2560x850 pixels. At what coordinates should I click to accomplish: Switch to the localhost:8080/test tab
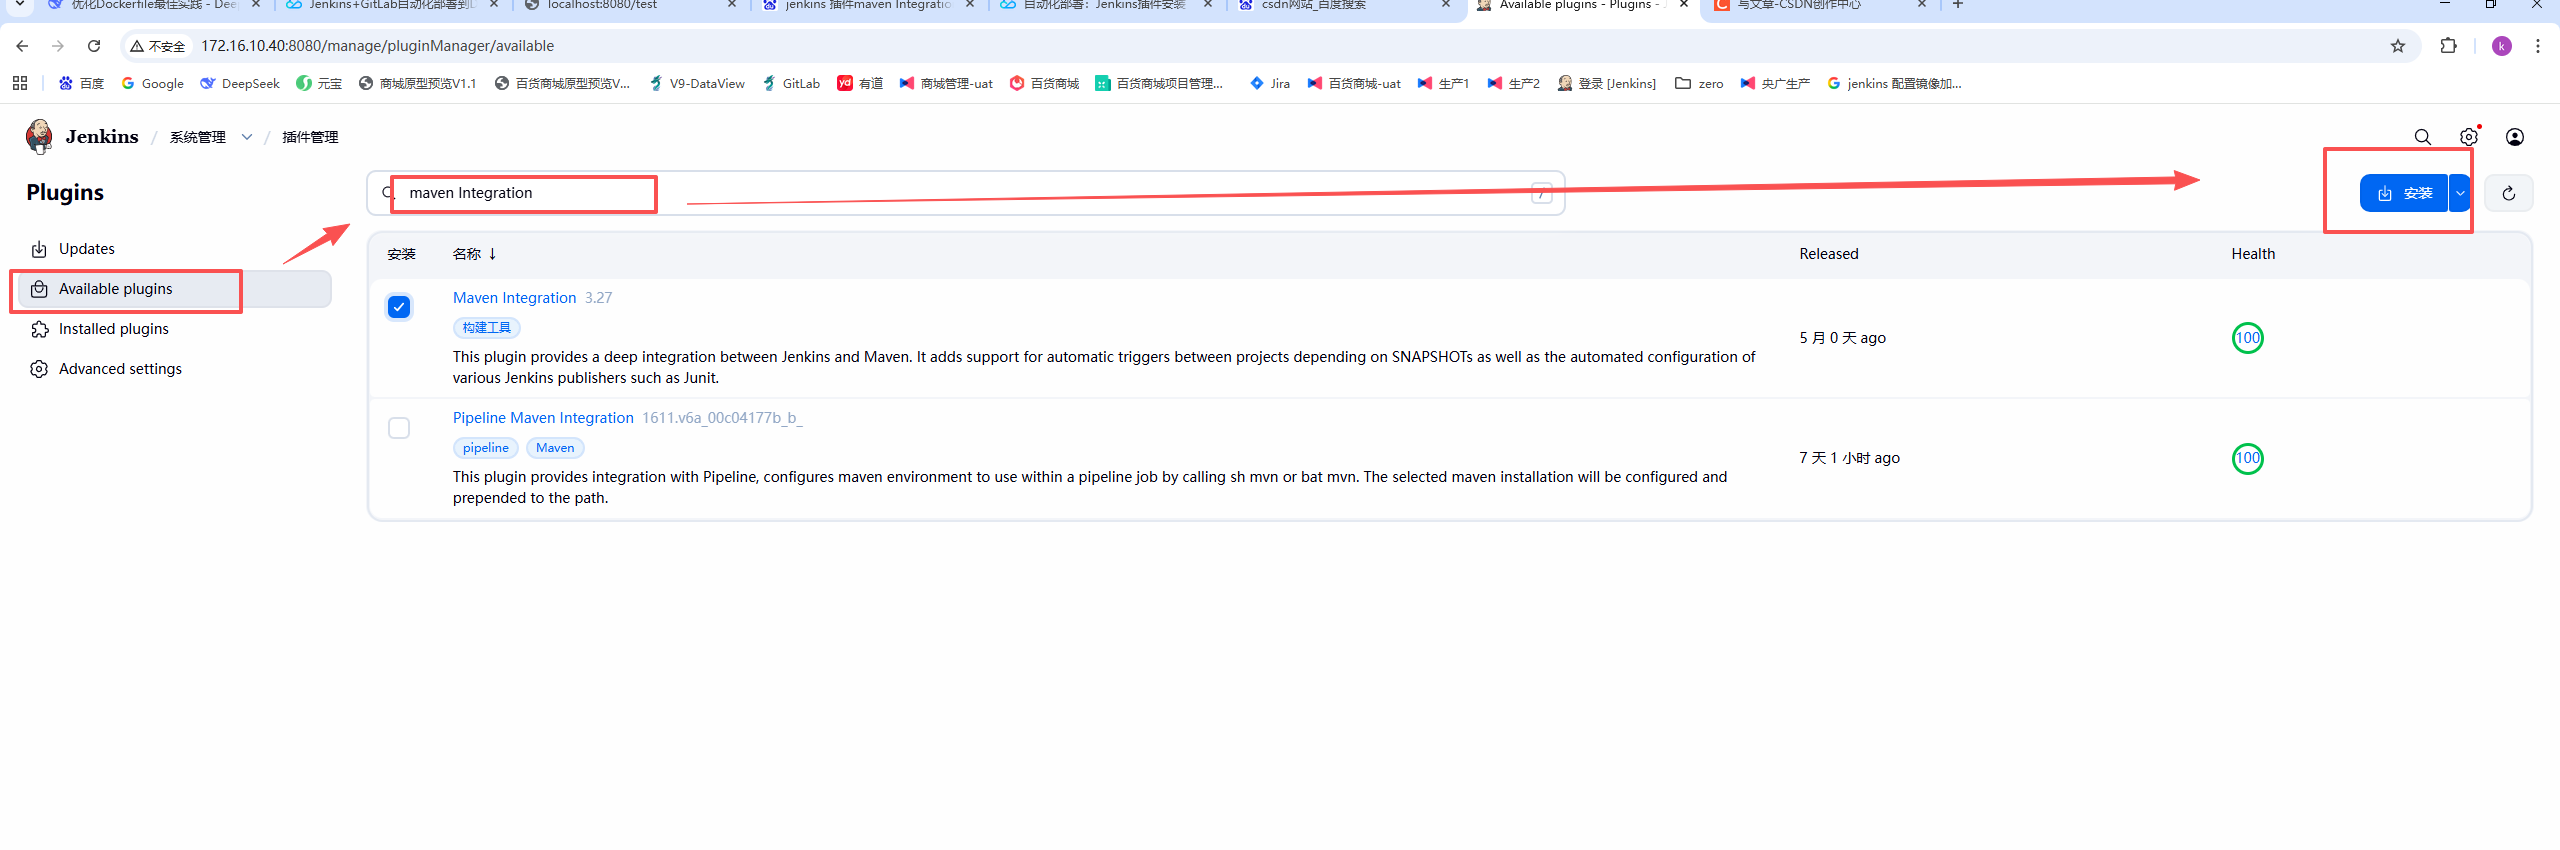coord(630,6)
